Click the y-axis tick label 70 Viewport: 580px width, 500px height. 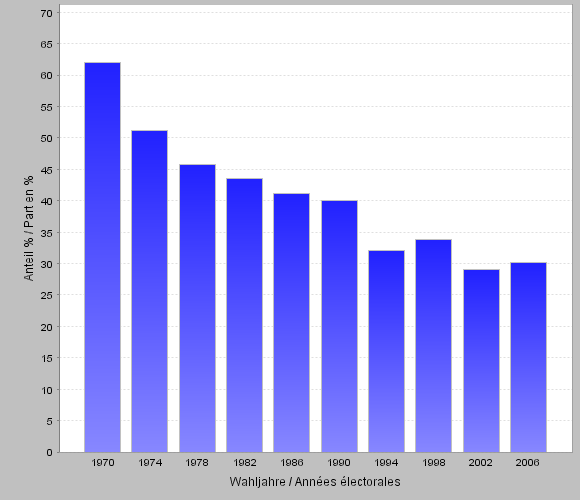click(47, 13)
